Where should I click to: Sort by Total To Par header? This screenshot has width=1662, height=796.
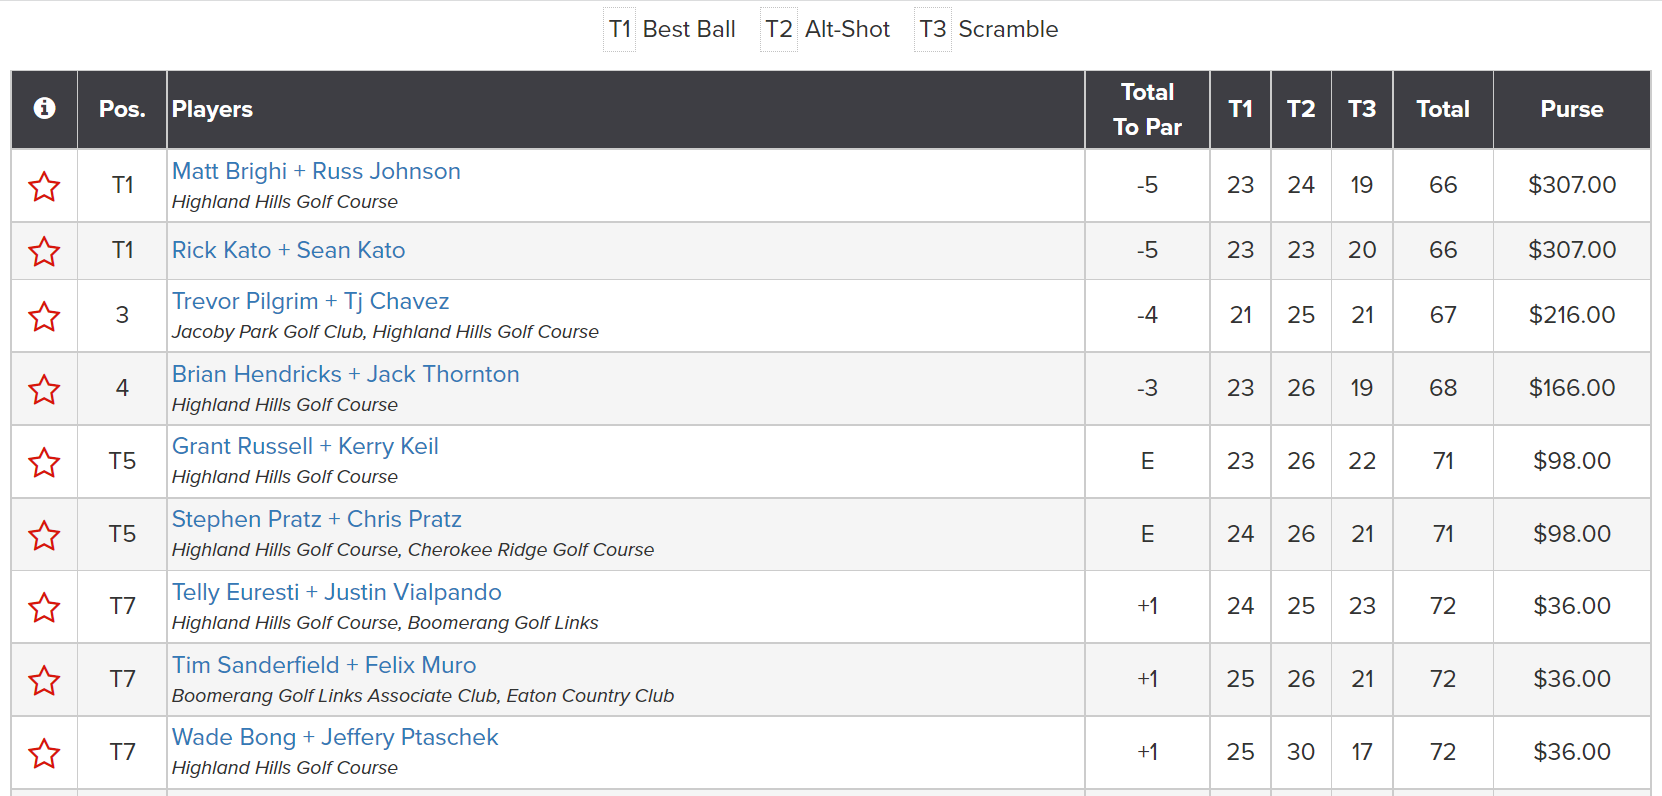tap(1147, 109)
